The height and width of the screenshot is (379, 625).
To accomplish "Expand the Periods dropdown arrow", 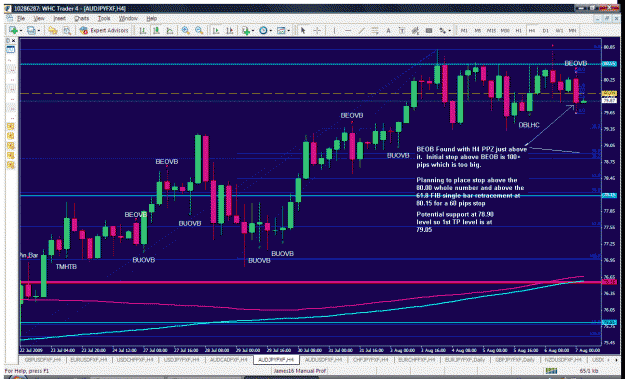I will (x=271, y=31).
